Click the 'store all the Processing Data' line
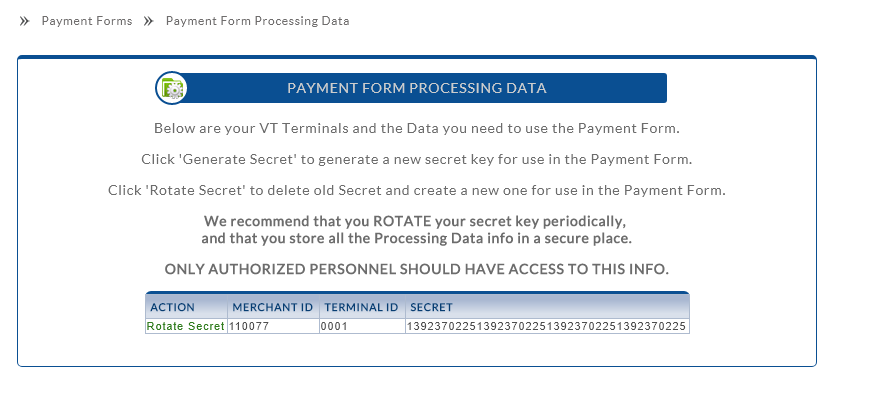The image size is (889, 409). [x=416, y=239]
